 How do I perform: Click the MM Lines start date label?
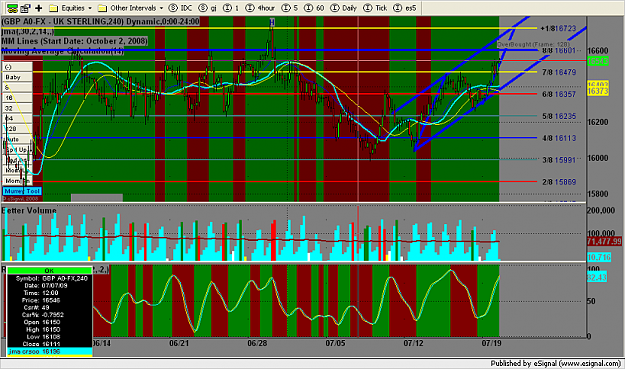75,41
